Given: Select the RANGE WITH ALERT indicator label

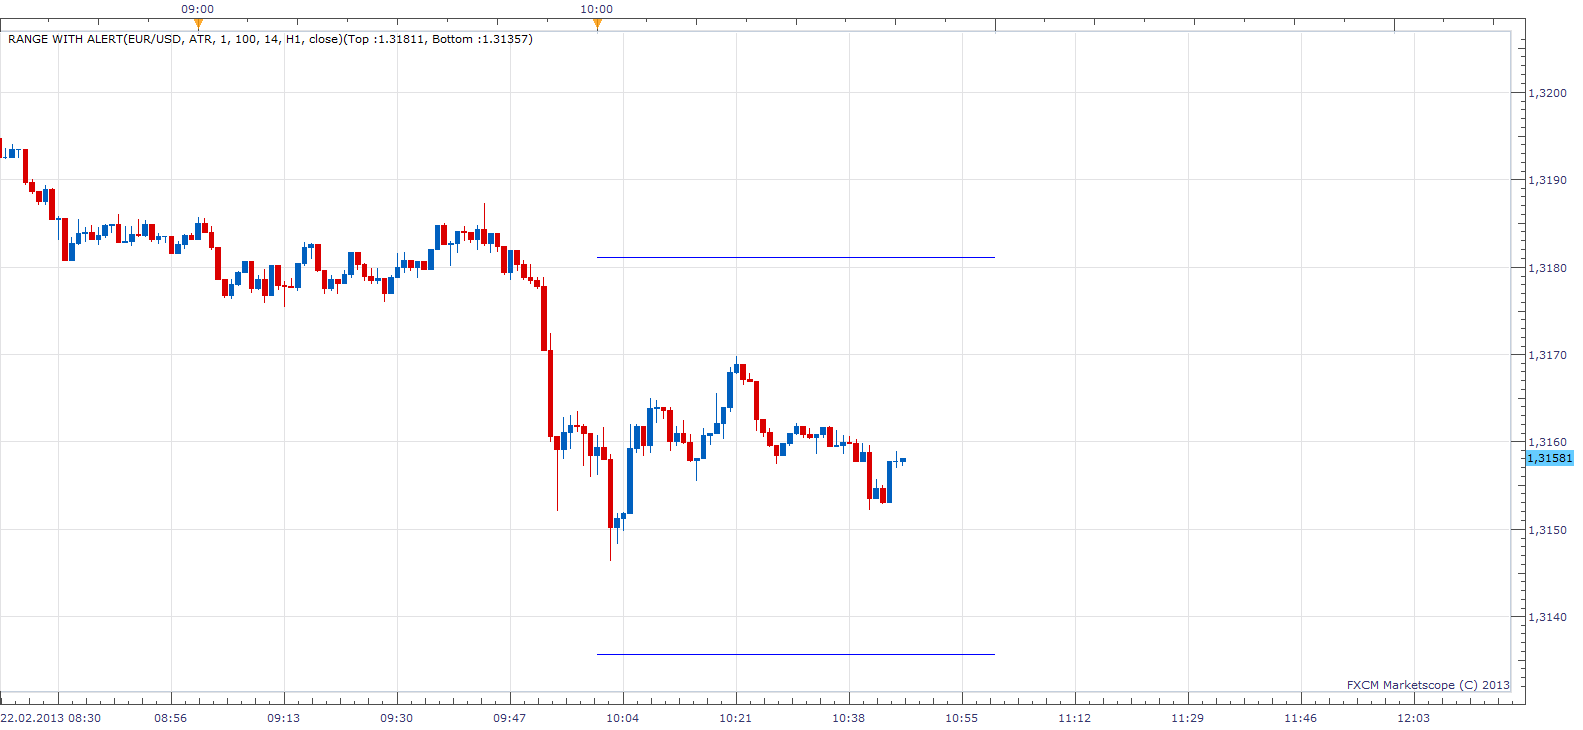Looking at the screenshot, I should [270, 39].
